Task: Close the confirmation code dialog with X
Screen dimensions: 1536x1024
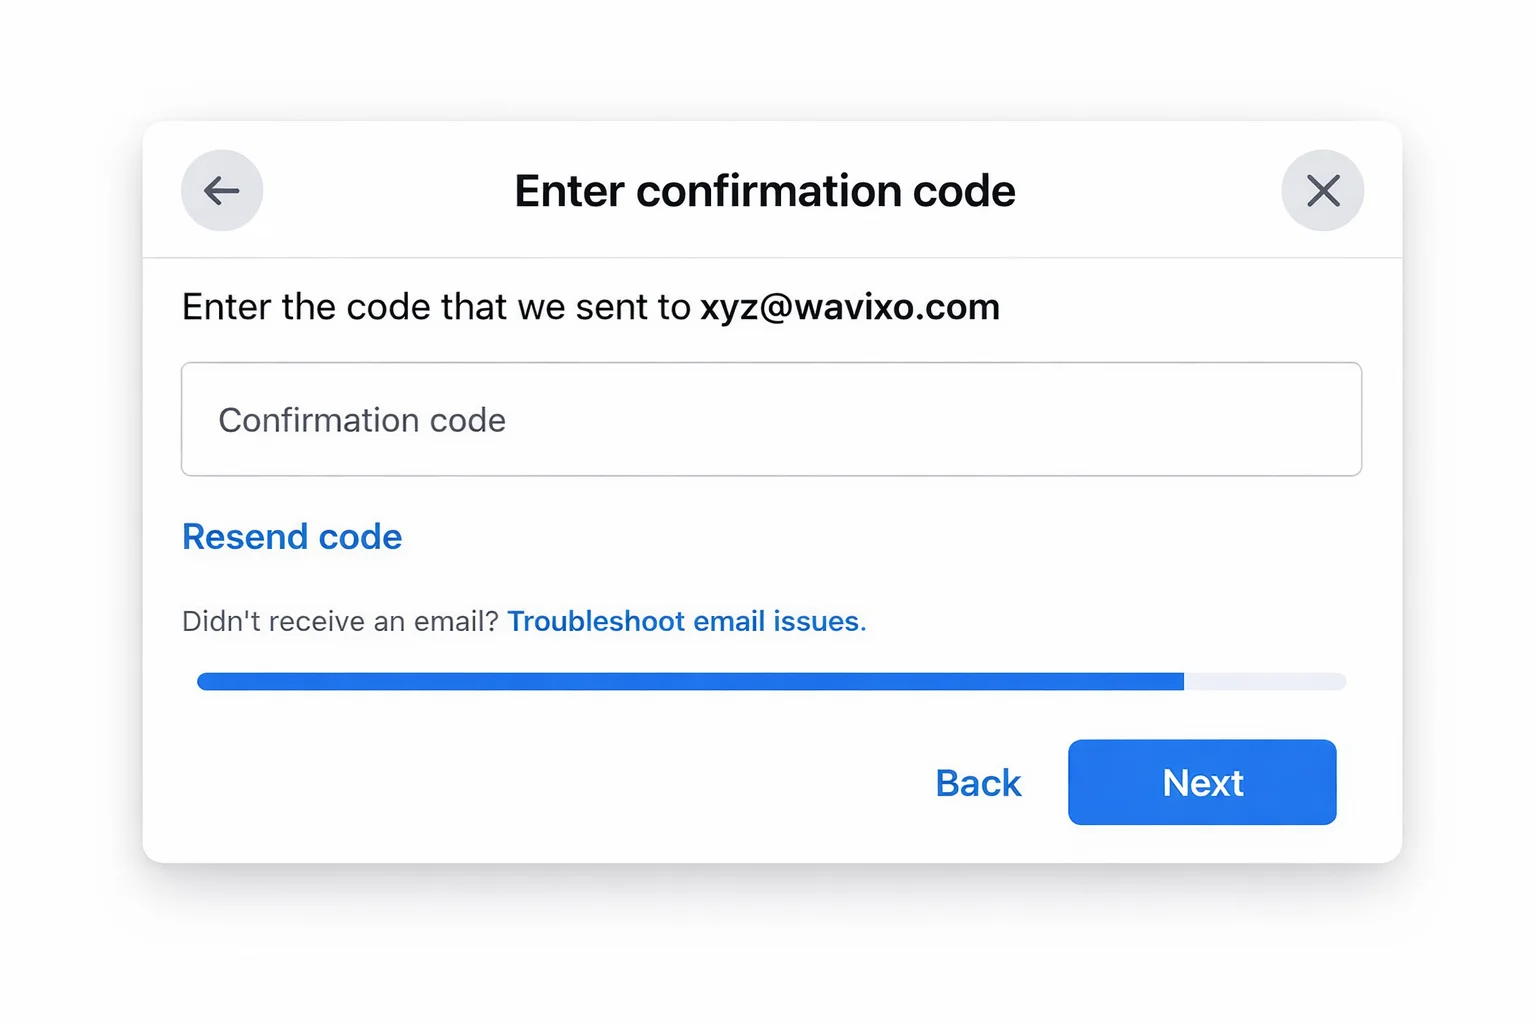Action: (x=1322, y=190)
